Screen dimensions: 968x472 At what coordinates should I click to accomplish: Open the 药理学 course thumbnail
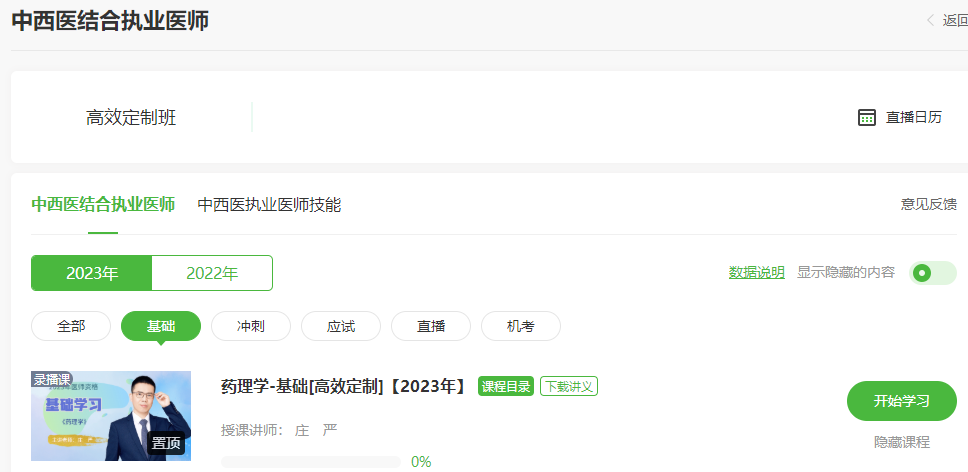point(111,415)
